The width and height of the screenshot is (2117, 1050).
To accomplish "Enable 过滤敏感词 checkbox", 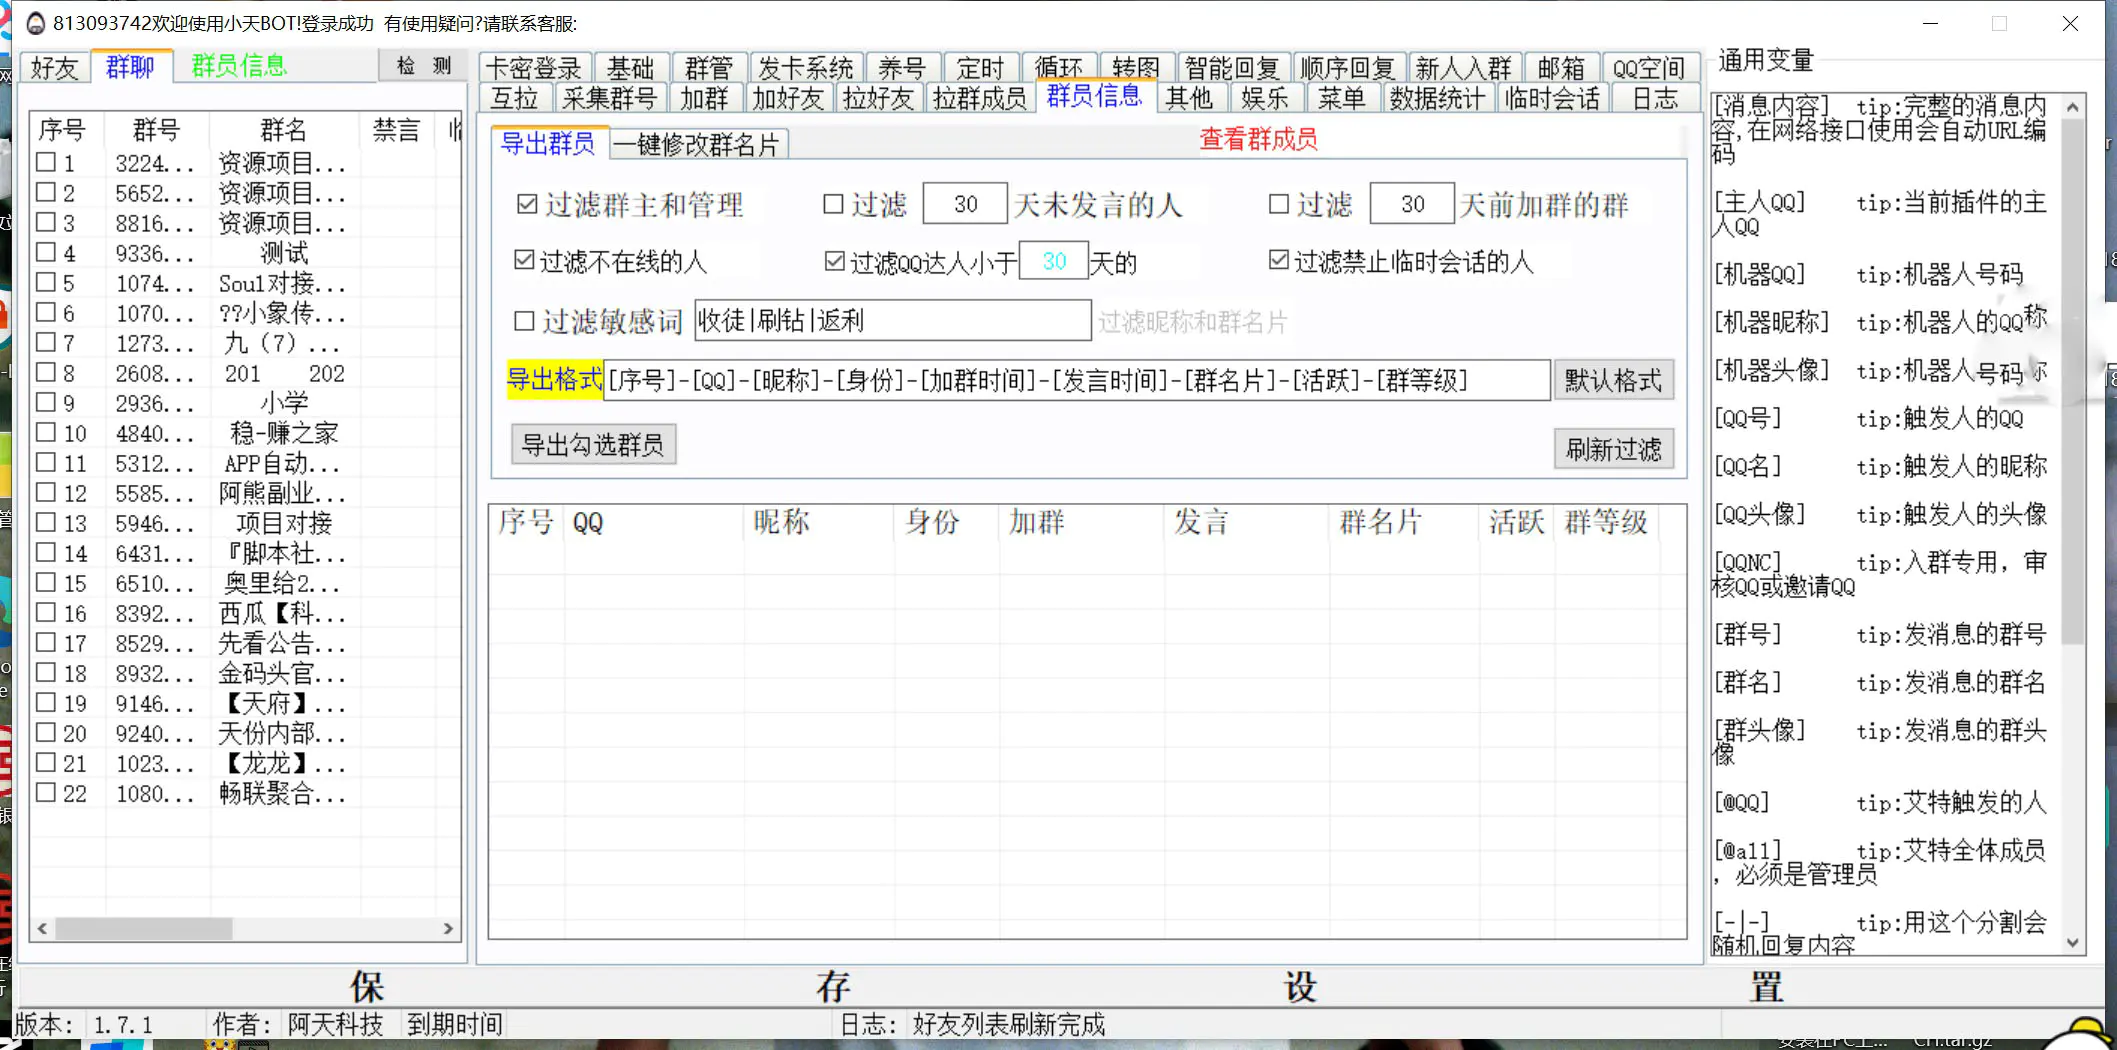I will coord(524,321).
